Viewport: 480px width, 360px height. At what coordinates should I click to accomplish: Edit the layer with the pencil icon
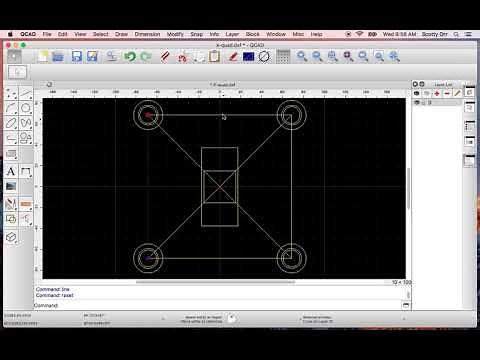457,93
